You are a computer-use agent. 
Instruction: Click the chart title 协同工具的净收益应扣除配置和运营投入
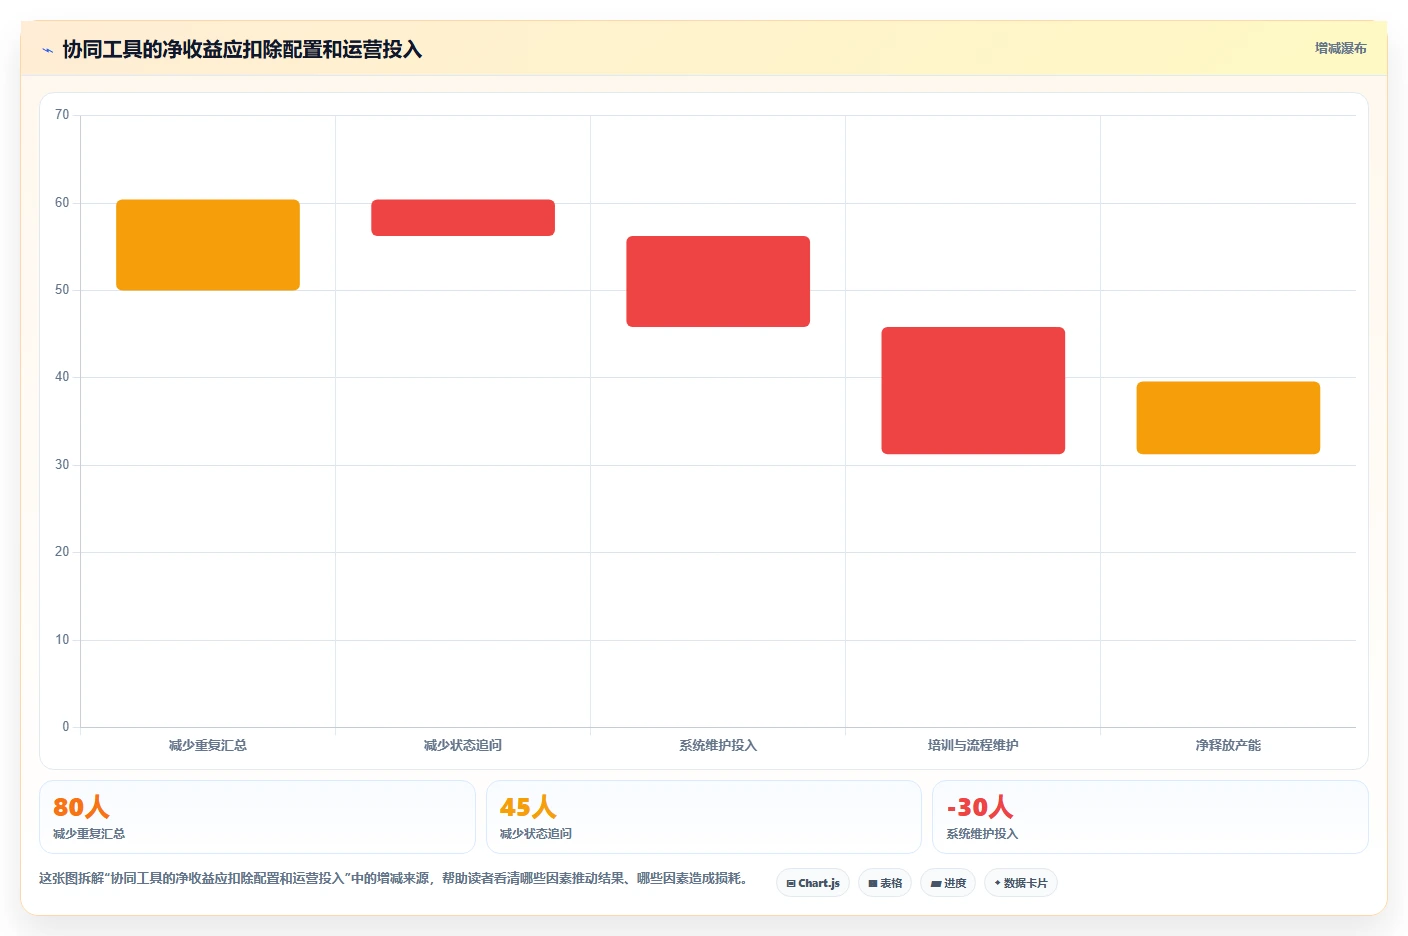tap(242, 49)
